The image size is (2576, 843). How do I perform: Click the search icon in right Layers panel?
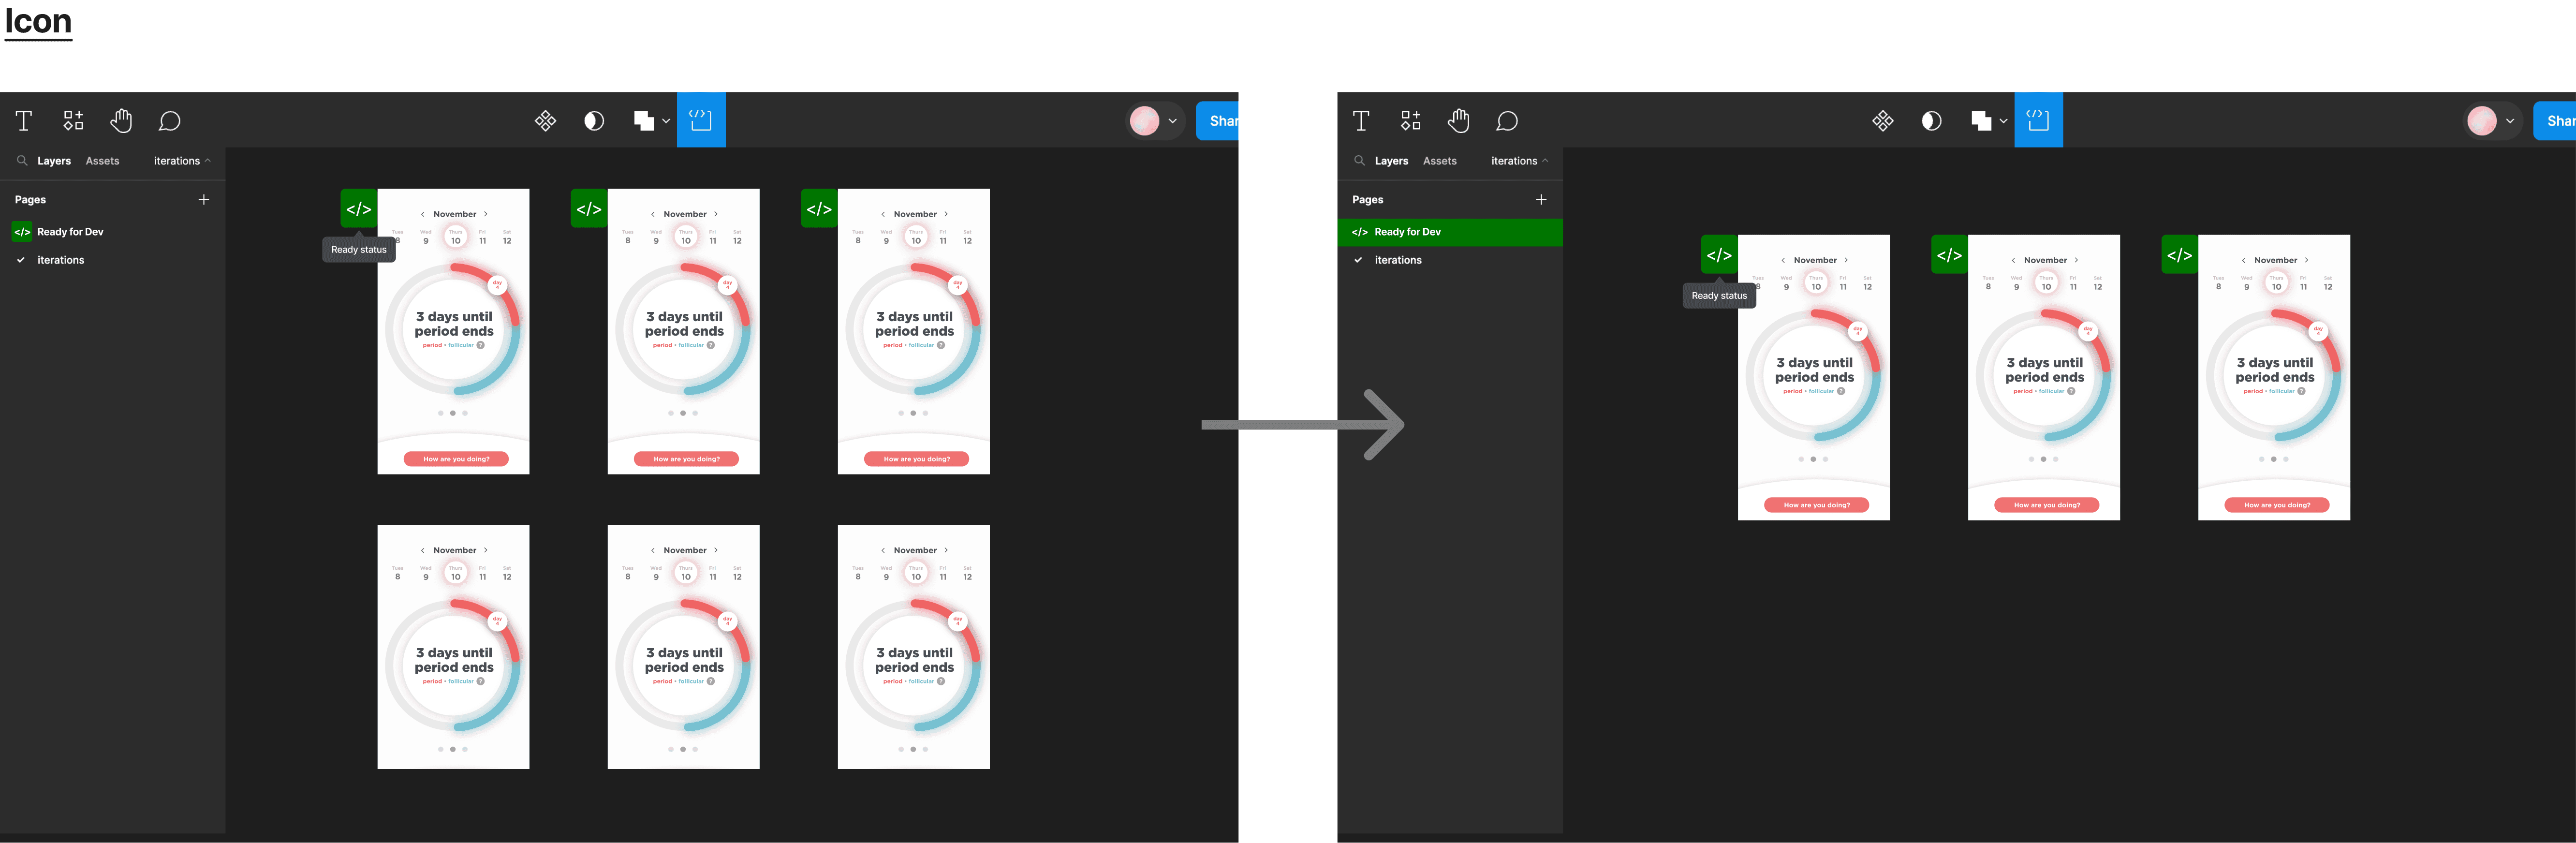[1359, 160]
